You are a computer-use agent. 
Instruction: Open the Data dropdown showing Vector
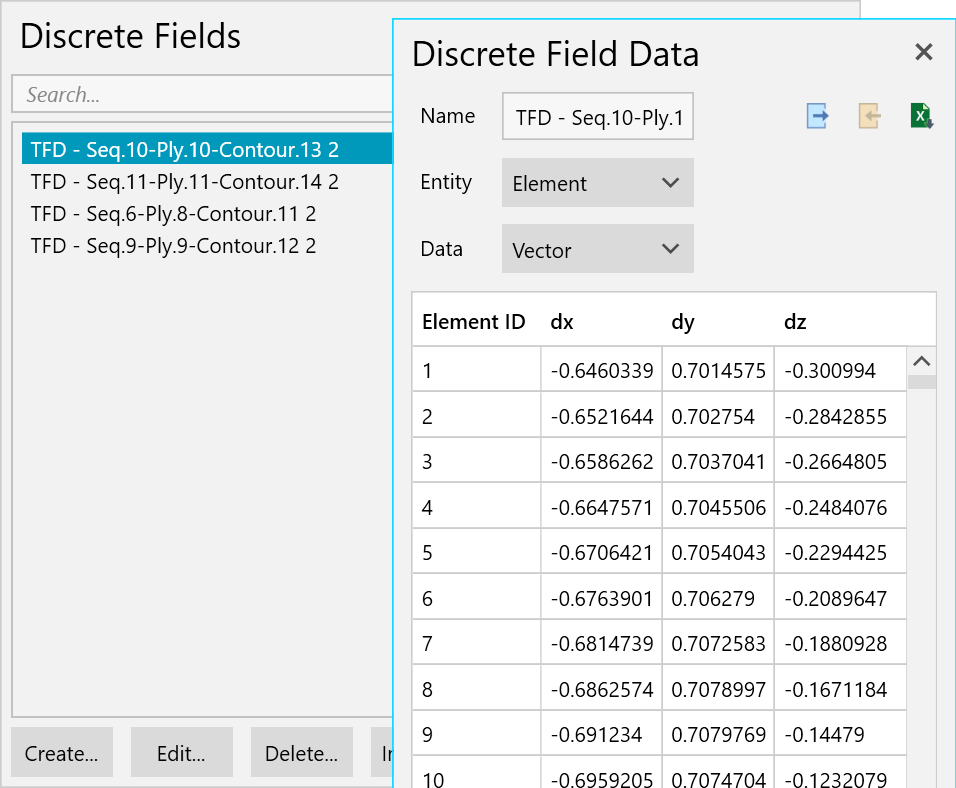point(598,249)
